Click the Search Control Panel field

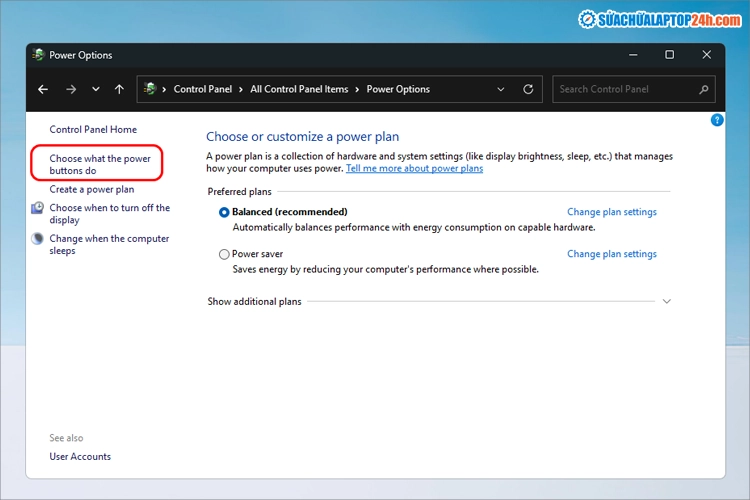point(625,89)
